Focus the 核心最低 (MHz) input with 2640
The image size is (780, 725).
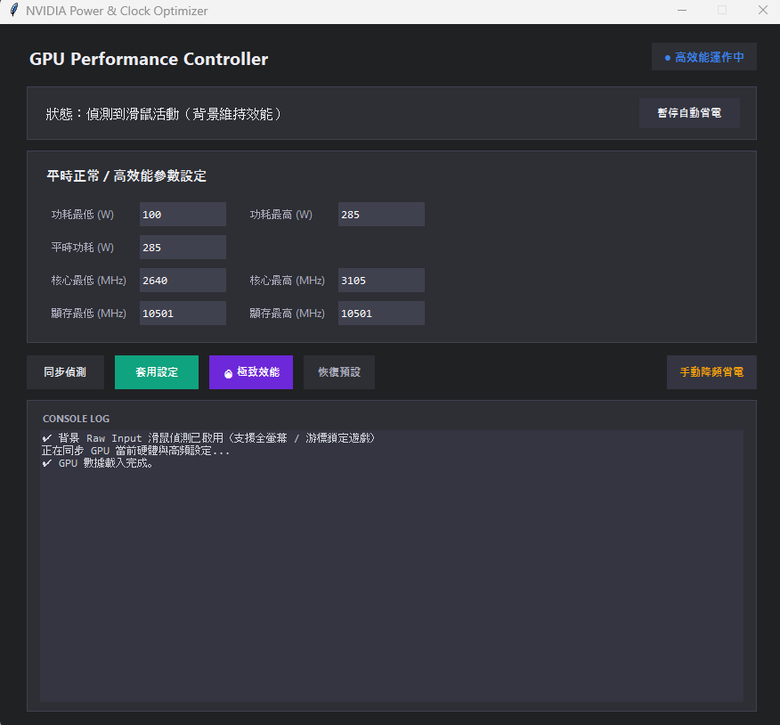[183, 280]
